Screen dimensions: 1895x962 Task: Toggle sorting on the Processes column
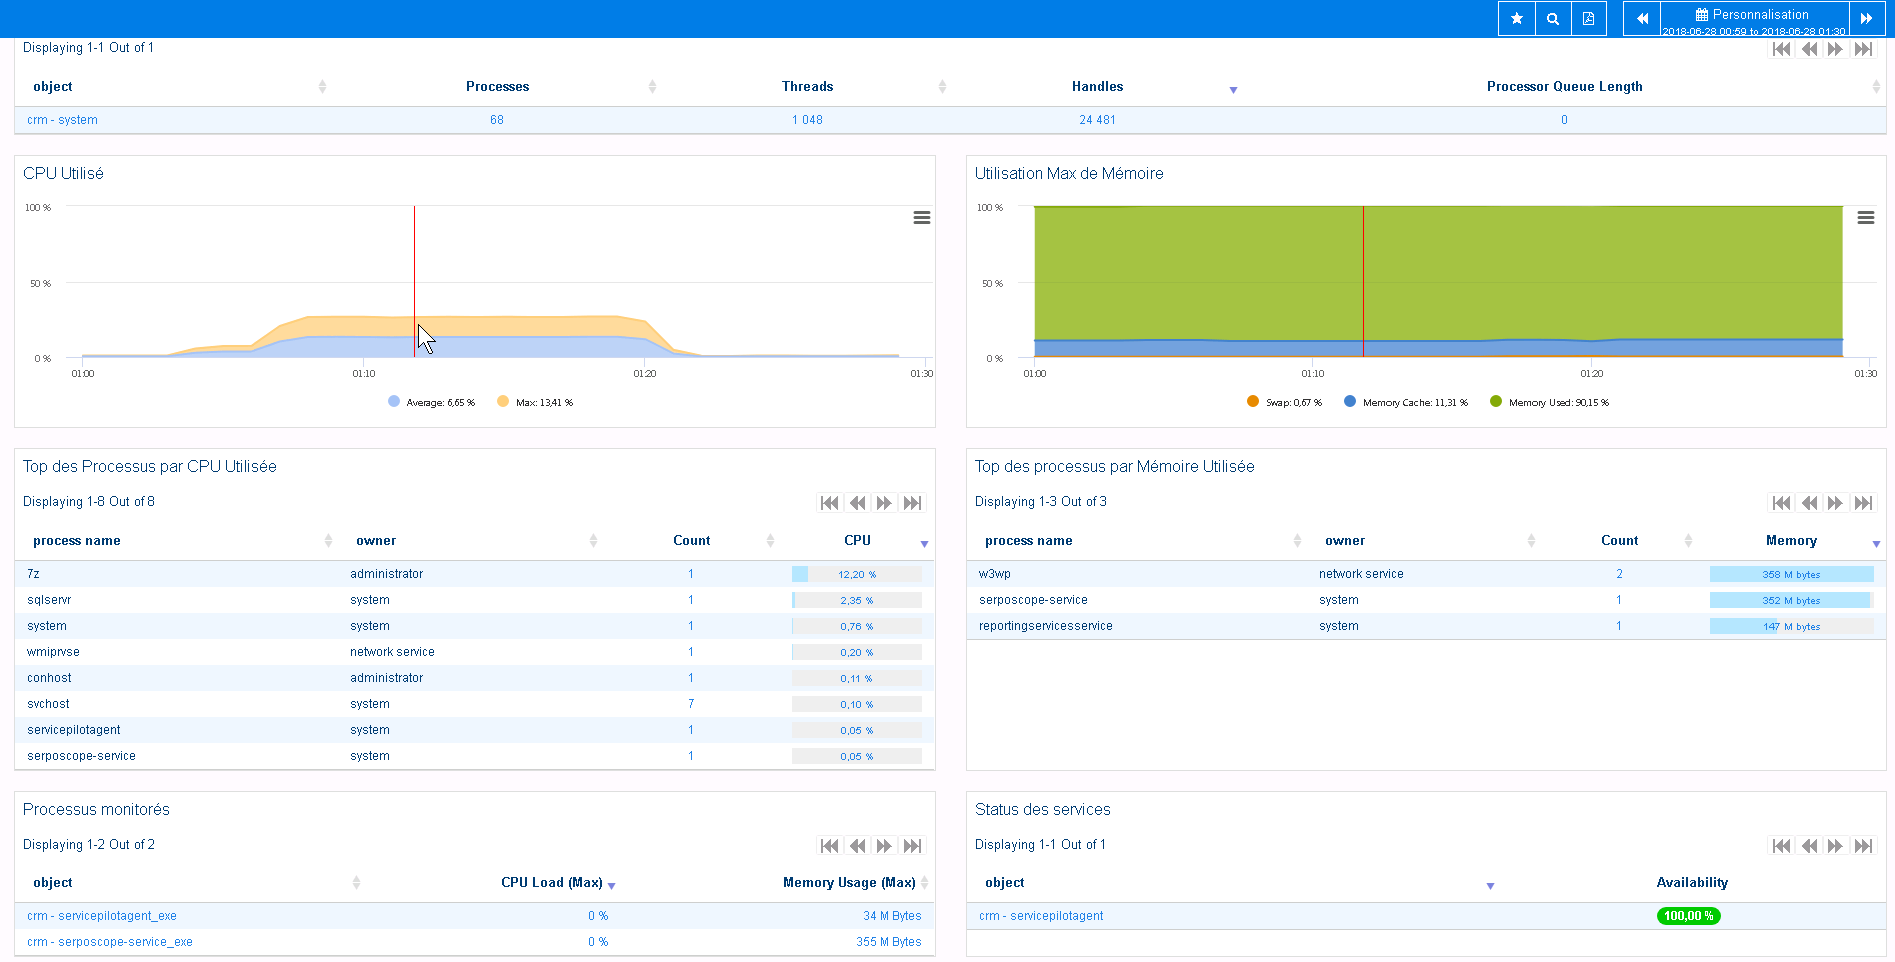point(653,87)
